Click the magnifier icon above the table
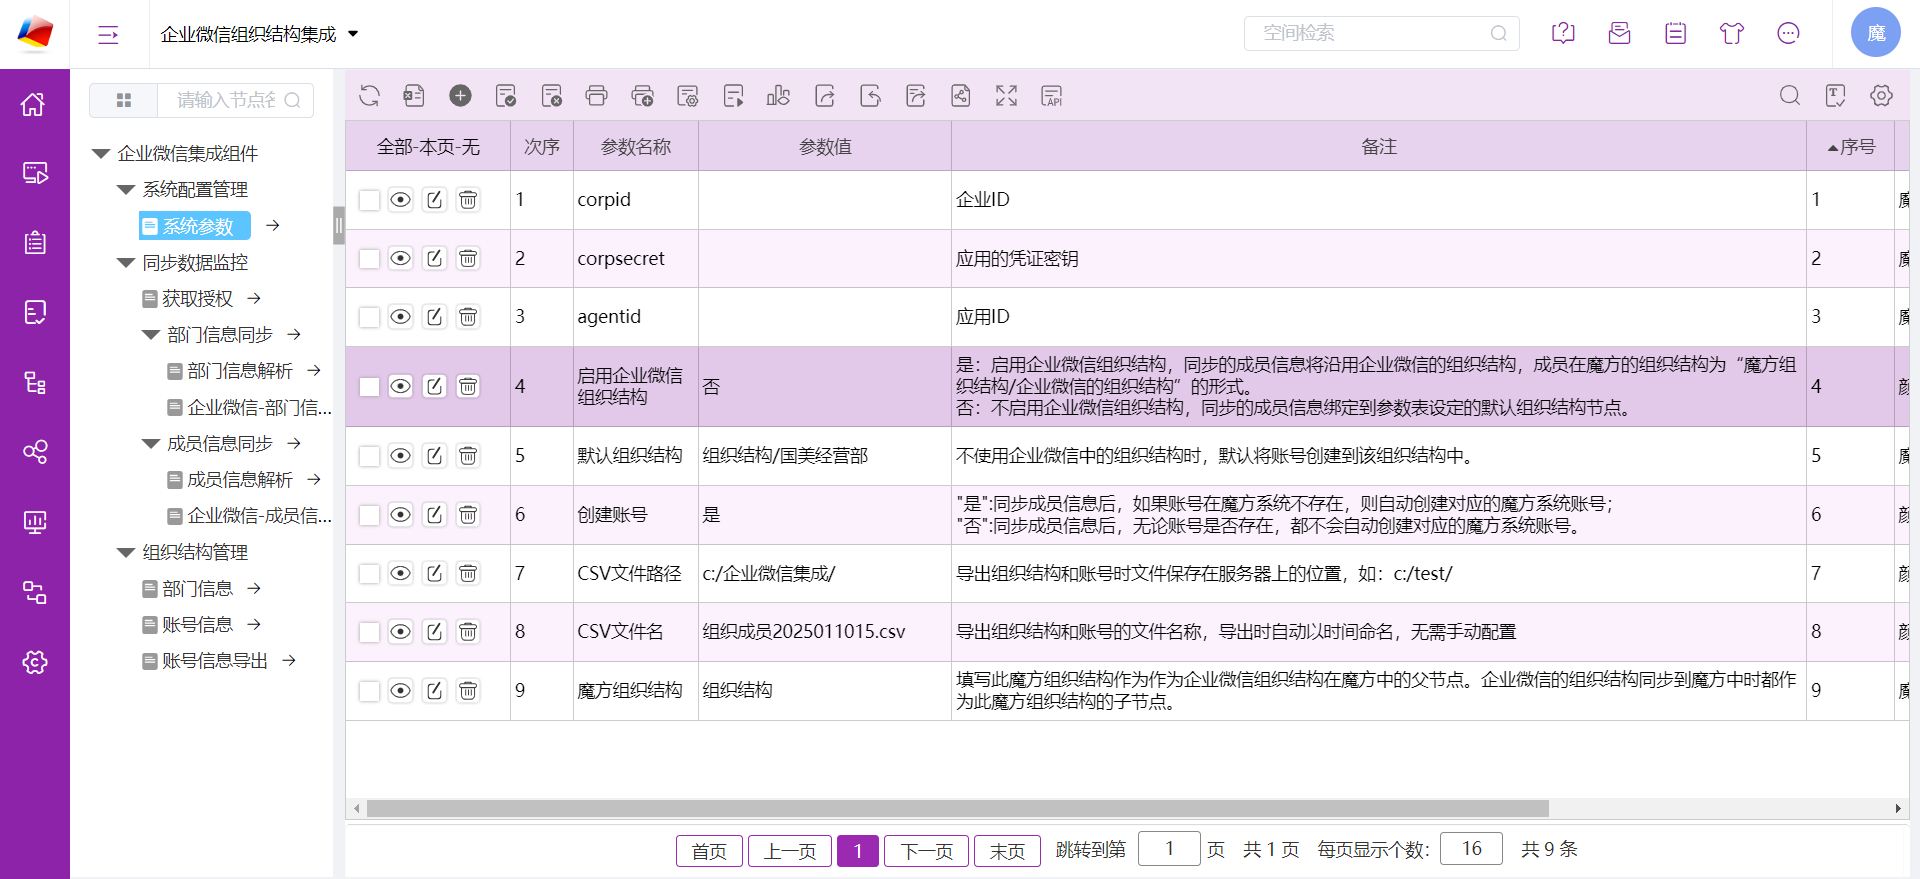 click(x=1790, y=96)
